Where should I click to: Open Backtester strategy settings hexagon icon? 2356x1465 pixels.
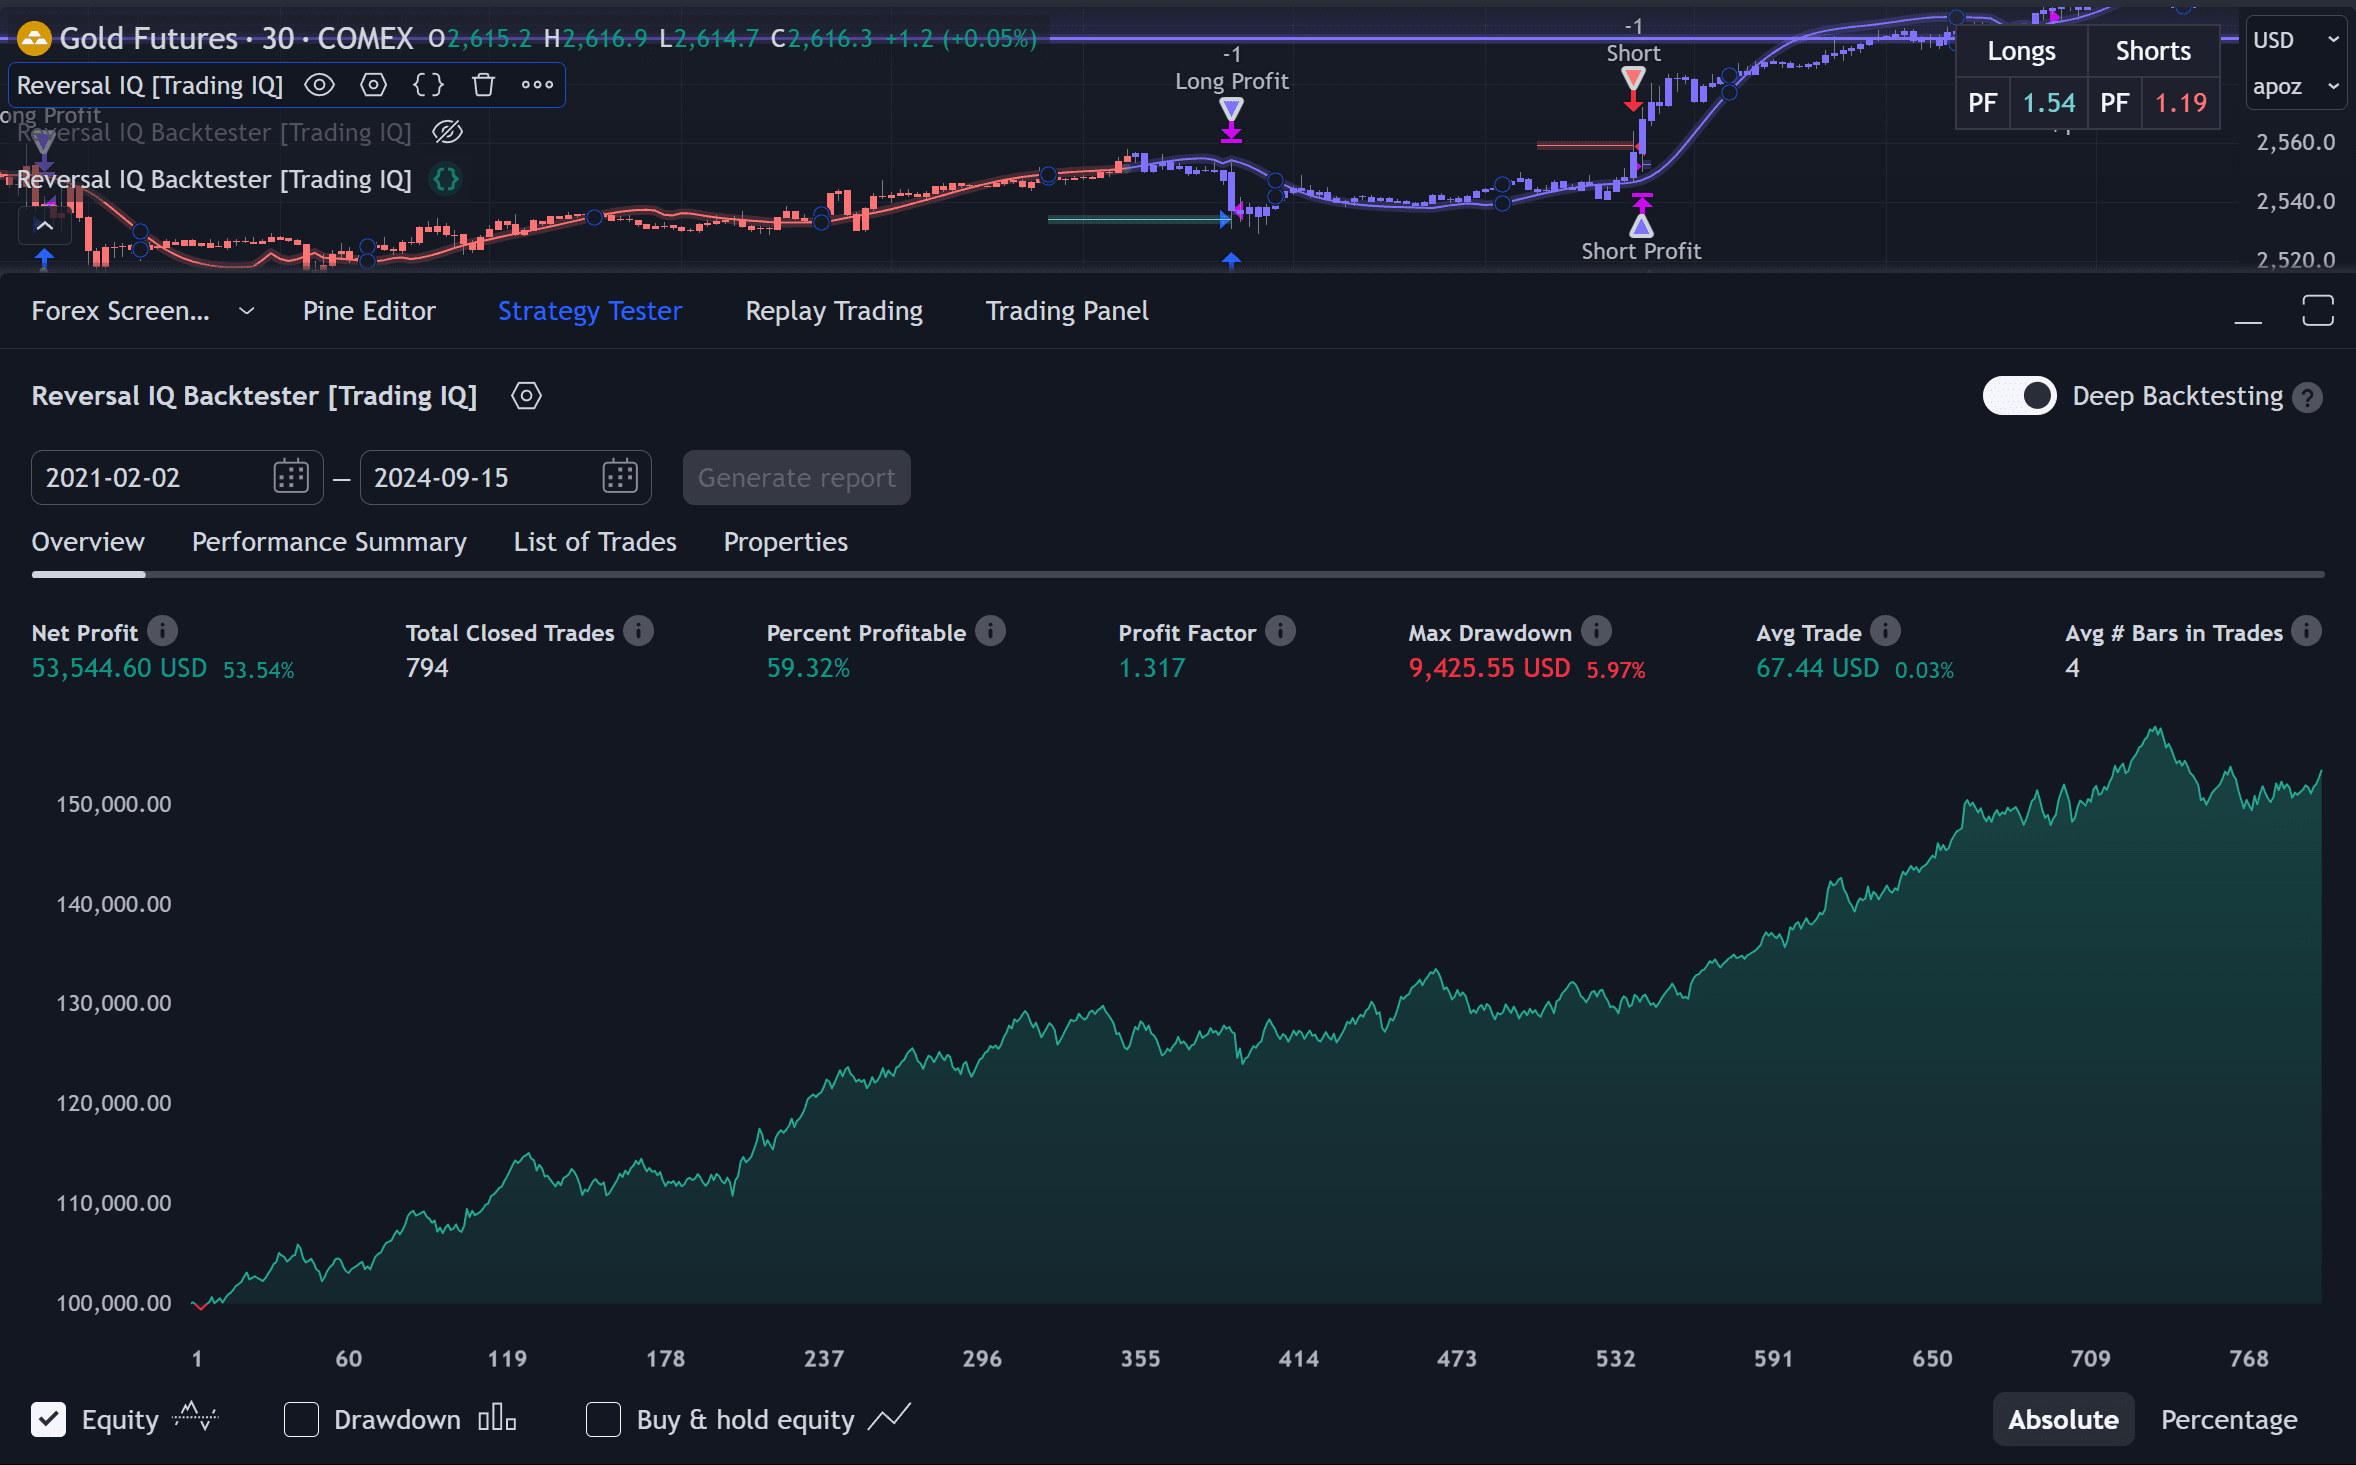[526, 396]
